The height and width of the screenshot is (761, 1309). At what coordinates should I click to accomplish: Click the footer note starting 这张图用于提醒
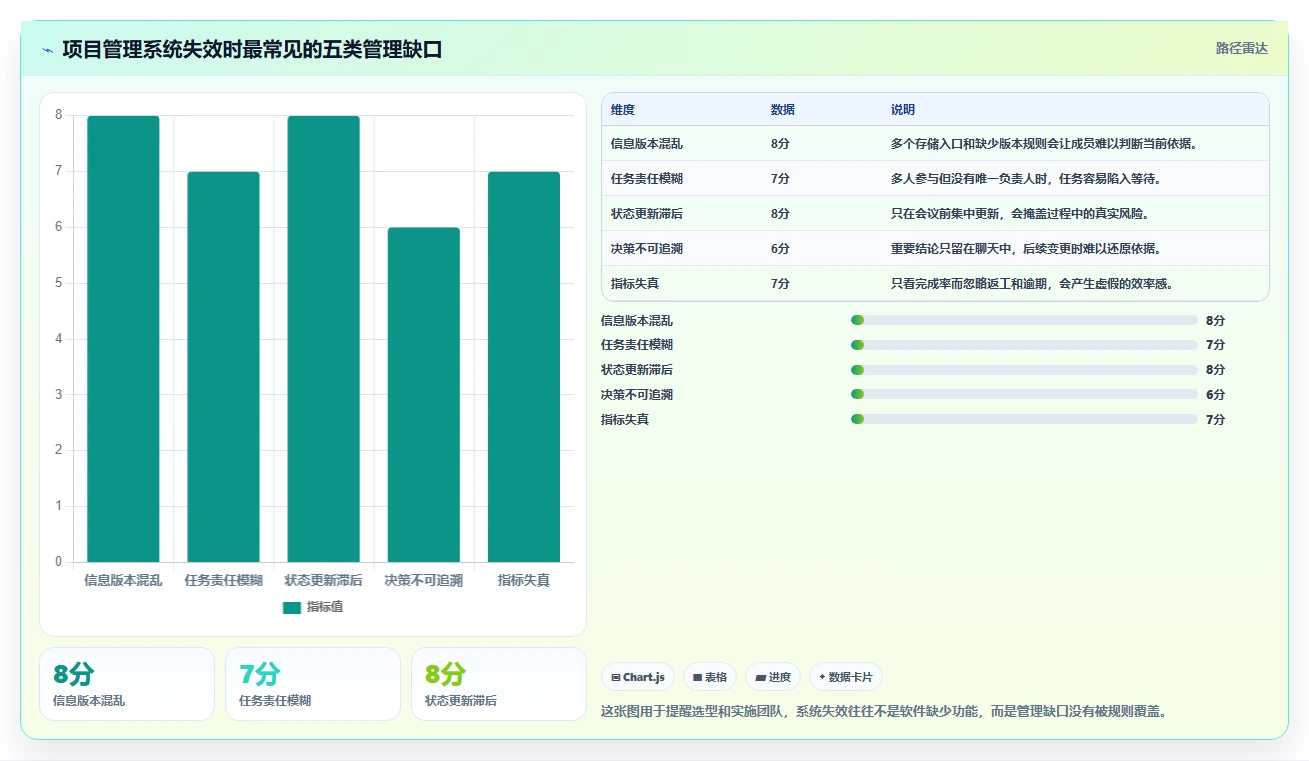[x=884, y=712]
